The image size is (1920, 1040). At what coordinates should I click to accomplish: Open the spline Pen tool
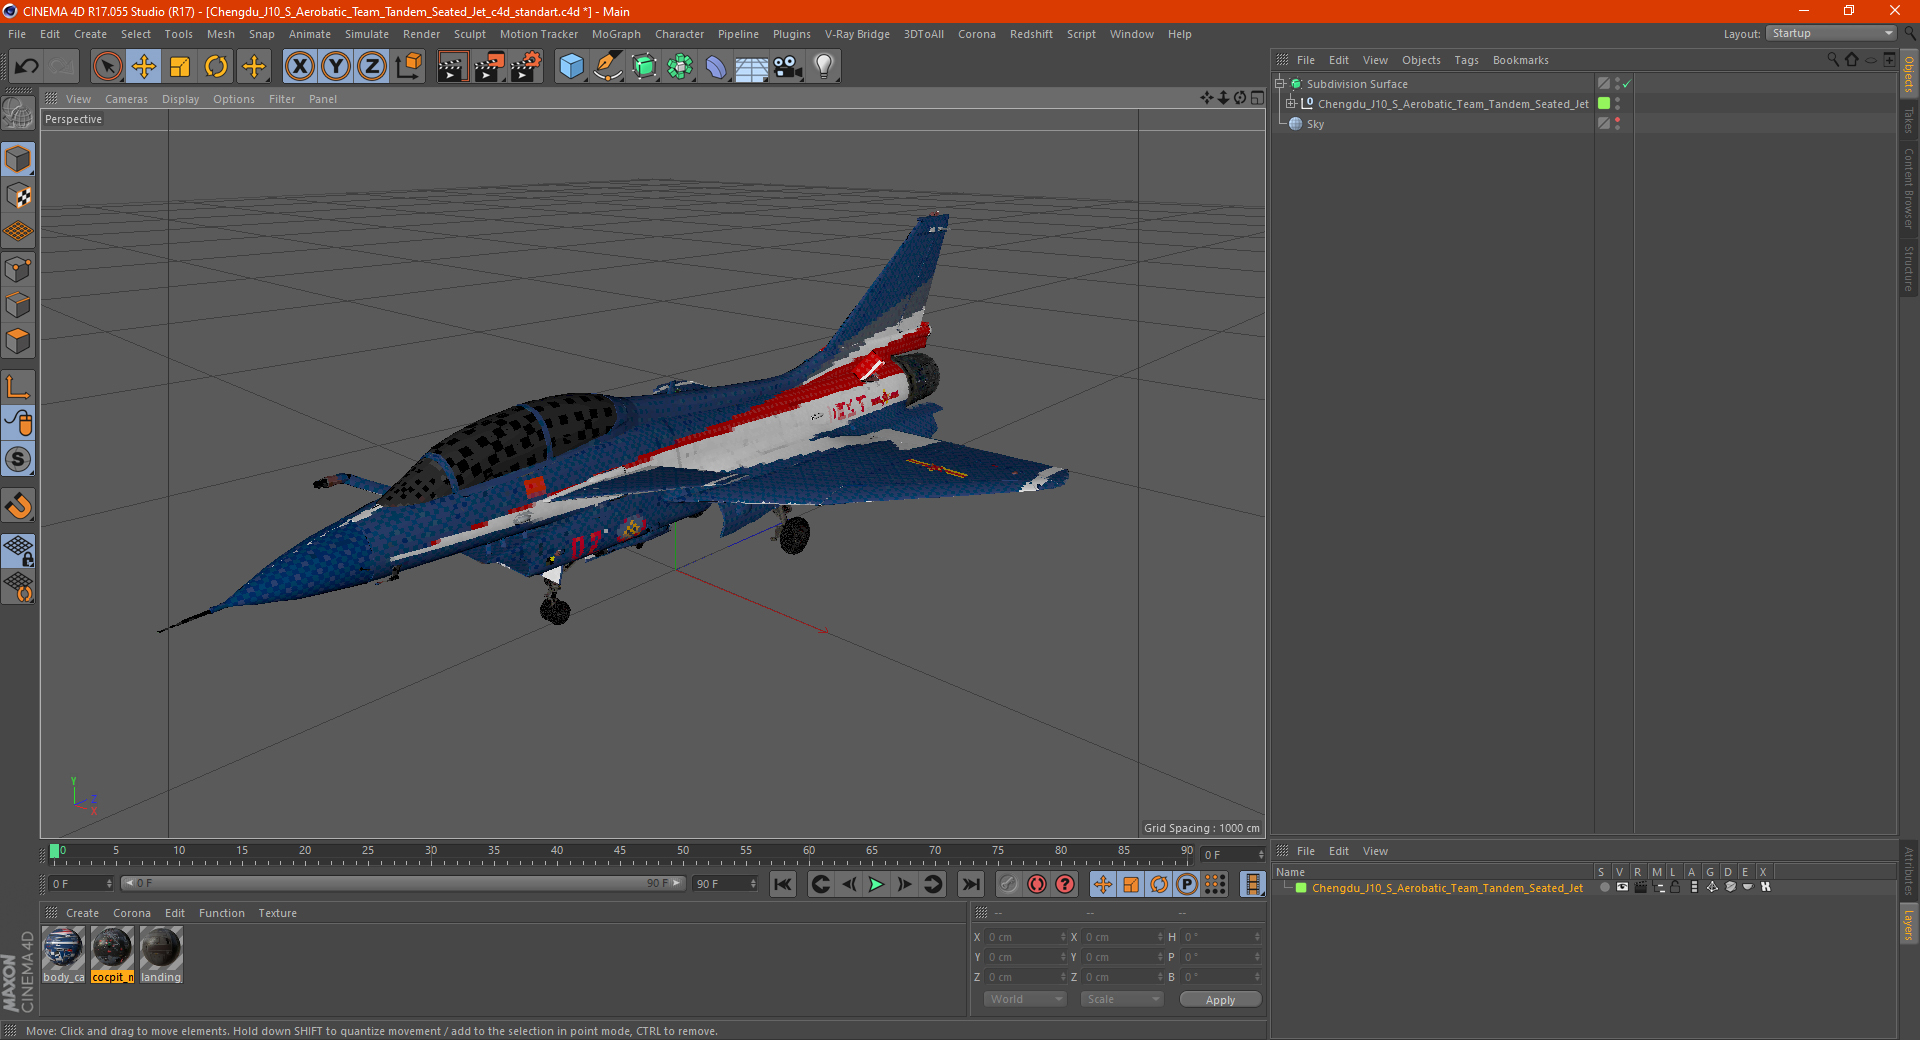tap(607, 67)
